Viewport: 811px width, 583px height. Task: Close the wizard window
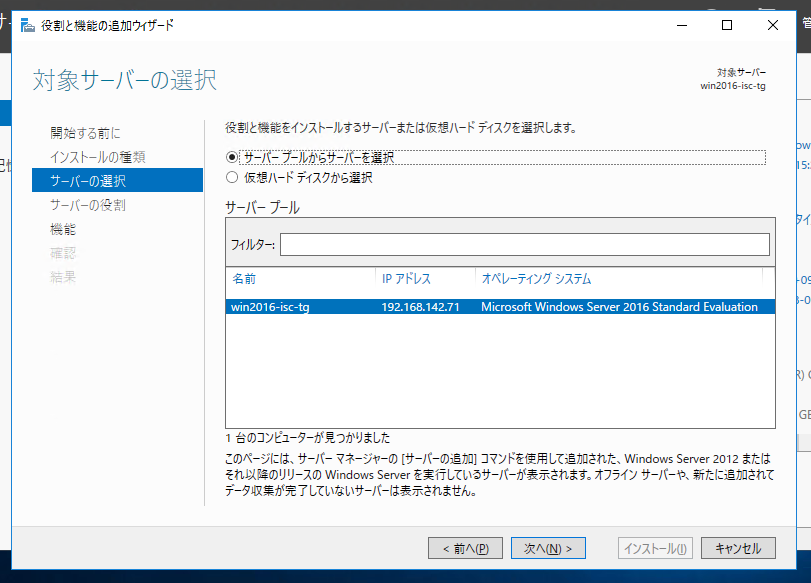(773, 25)
